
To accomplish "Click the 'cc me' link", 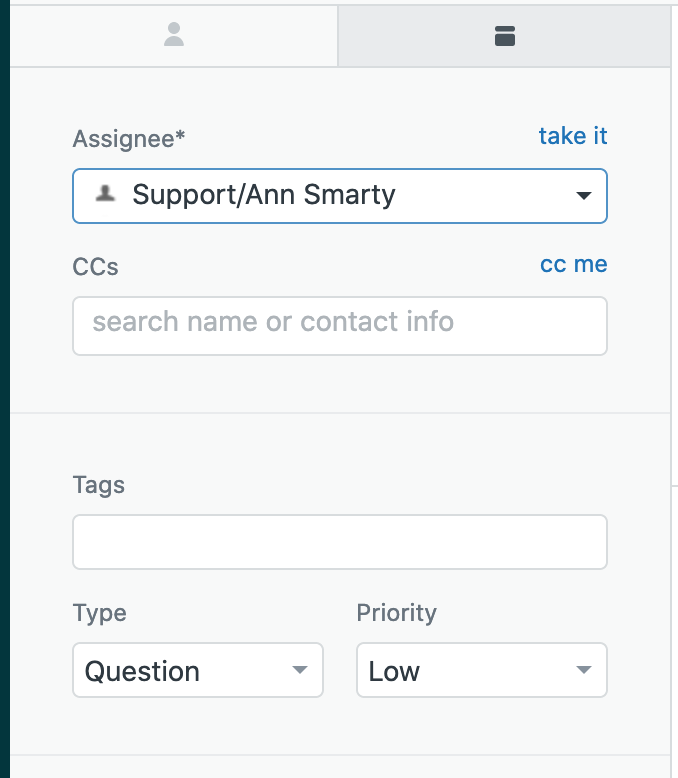I will pos(573,264).
